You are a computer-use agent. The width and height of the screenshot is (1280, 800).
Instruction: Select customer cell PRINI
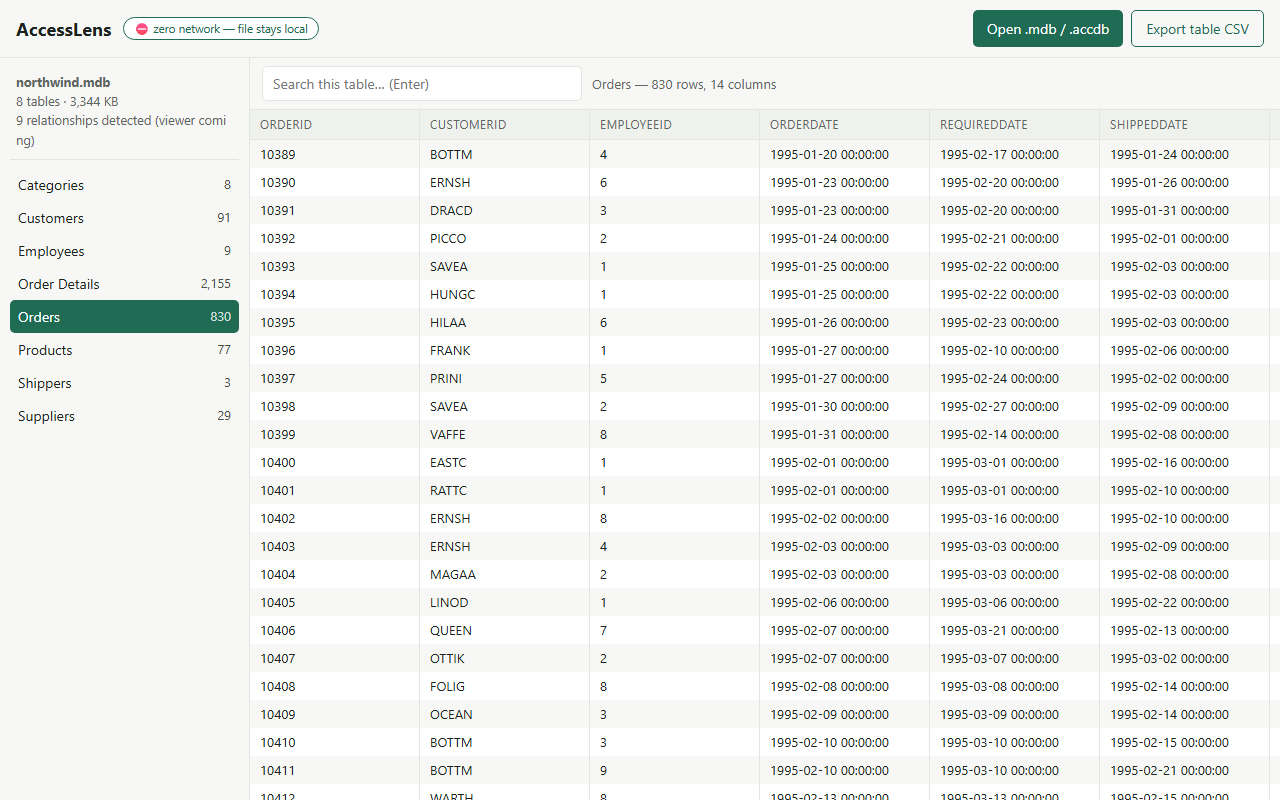pyautogui.click(x=505, y=378)
